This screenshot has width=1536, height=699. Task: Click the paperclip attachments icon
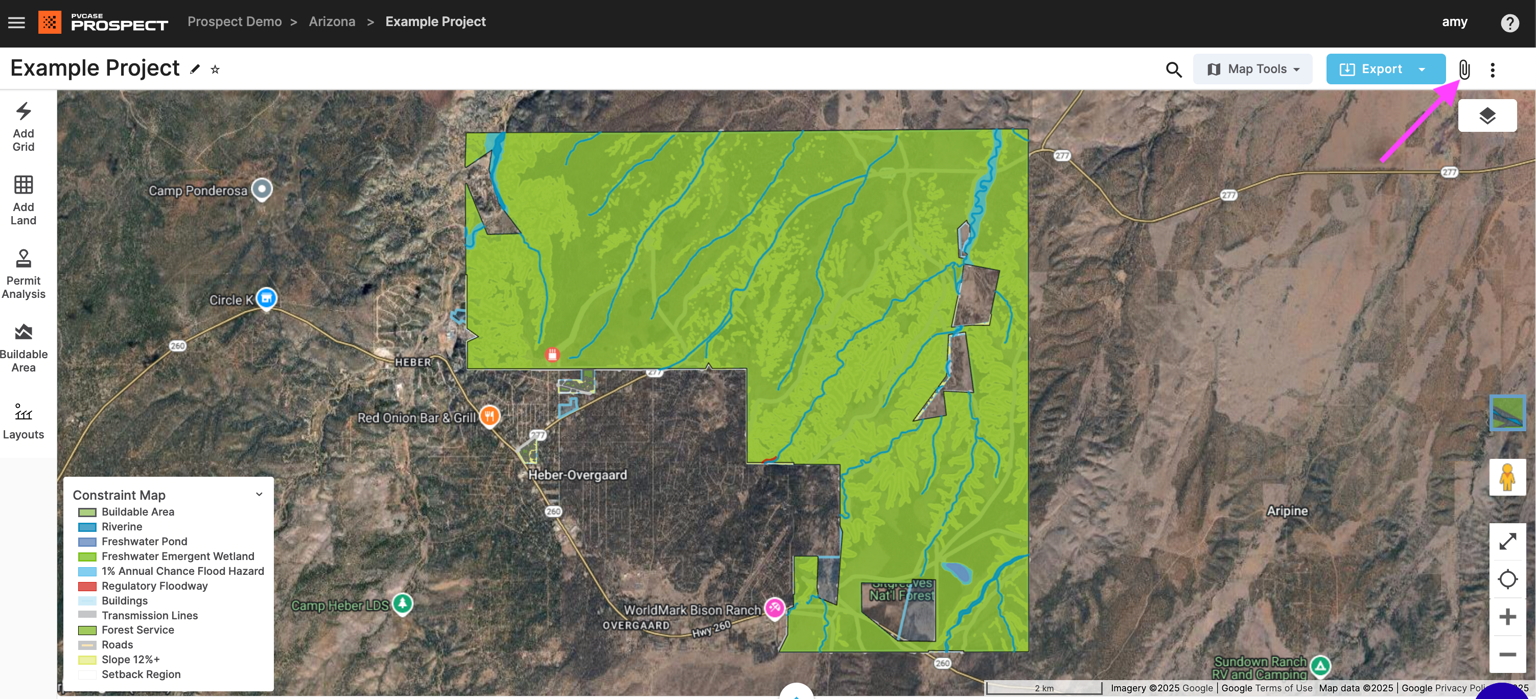coord(1463,69)
